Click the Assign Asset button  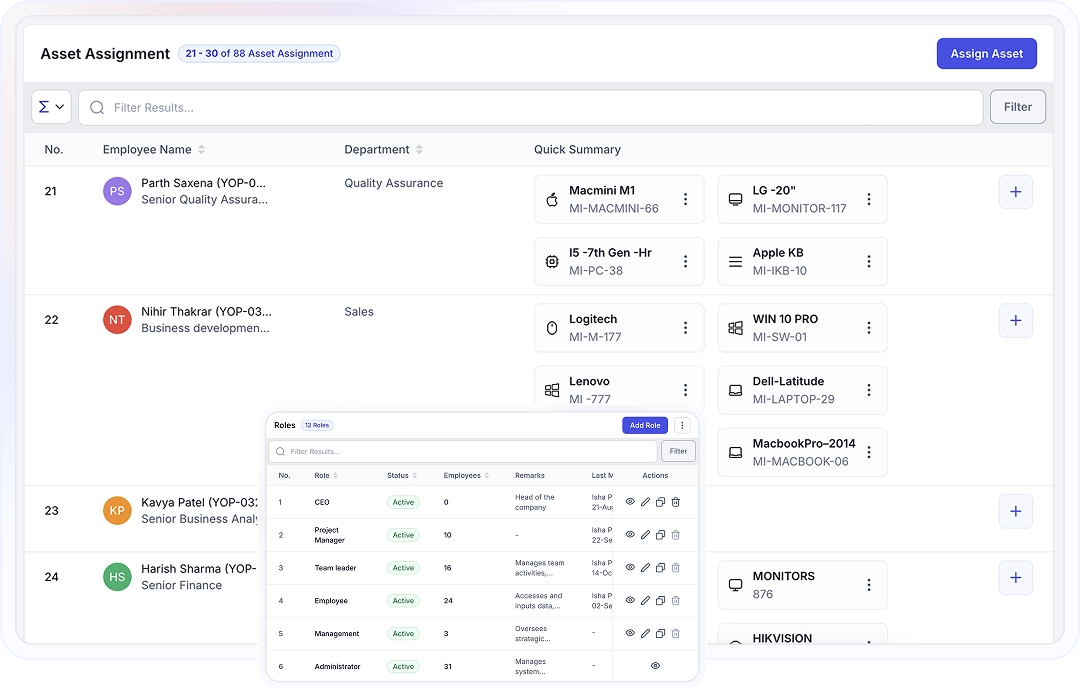point(987,53)
